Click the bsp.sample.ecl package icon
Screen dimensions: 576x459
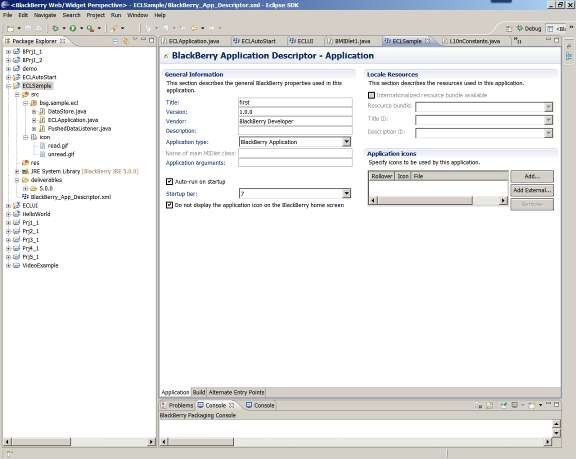pos(34,103)
